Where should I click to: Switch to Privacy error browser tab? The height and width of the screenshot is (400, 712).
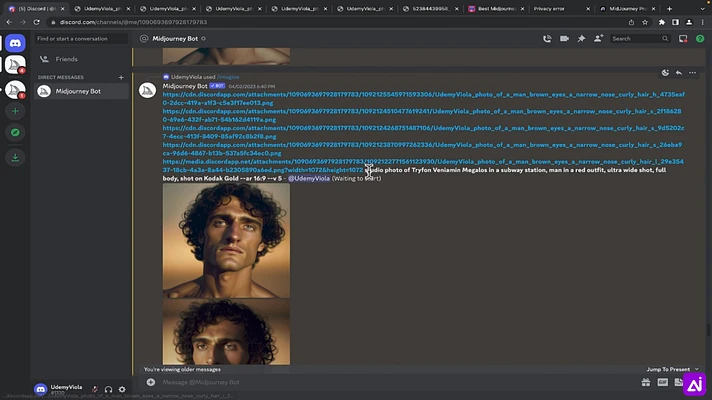[x=562, y=9]
